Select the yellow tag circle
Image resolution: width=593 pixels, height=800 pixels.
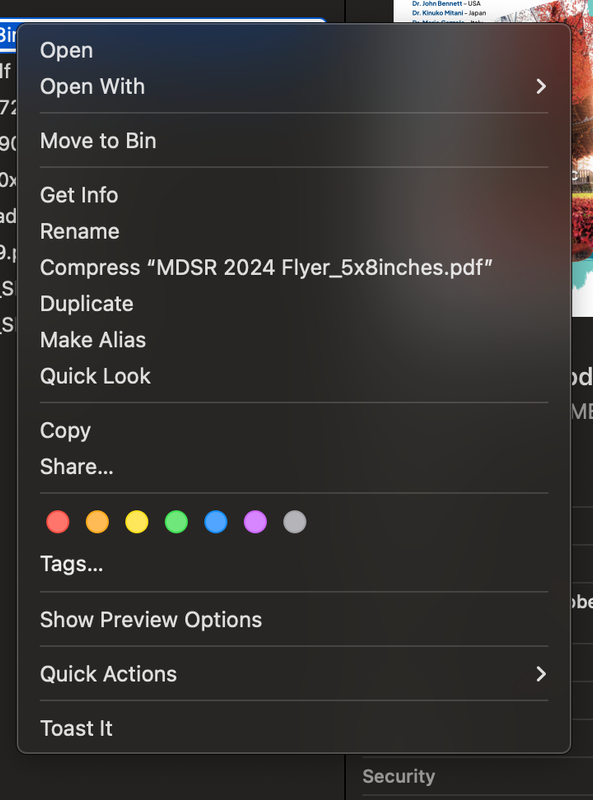coord(136,521)
